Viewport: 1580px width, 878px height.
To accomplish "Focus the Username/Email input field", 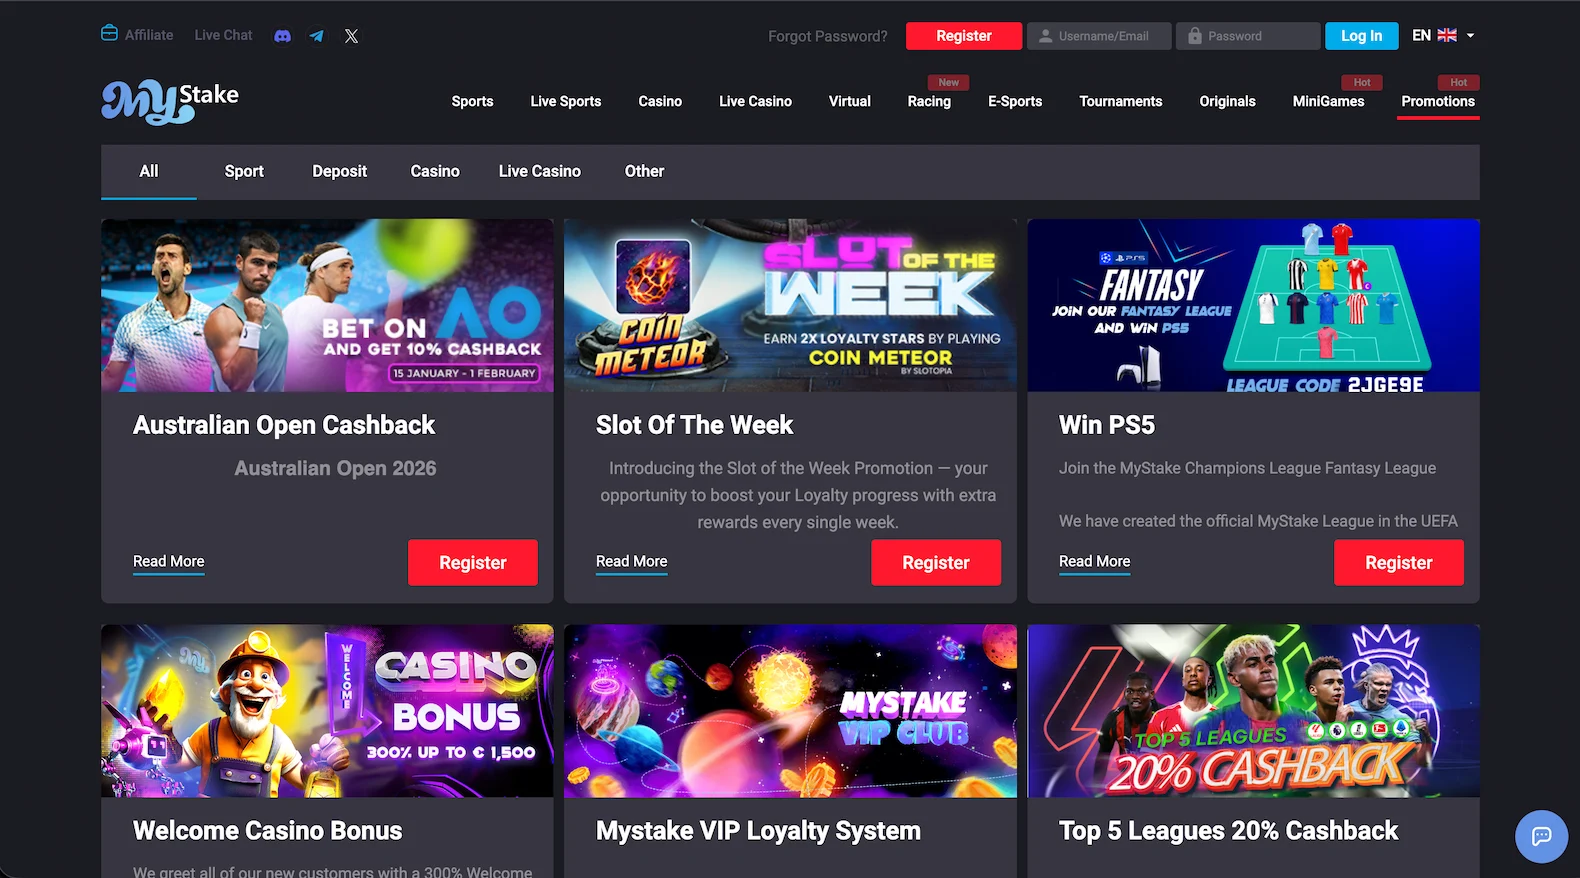I will pyautogui.click(x=1099, y=36).
